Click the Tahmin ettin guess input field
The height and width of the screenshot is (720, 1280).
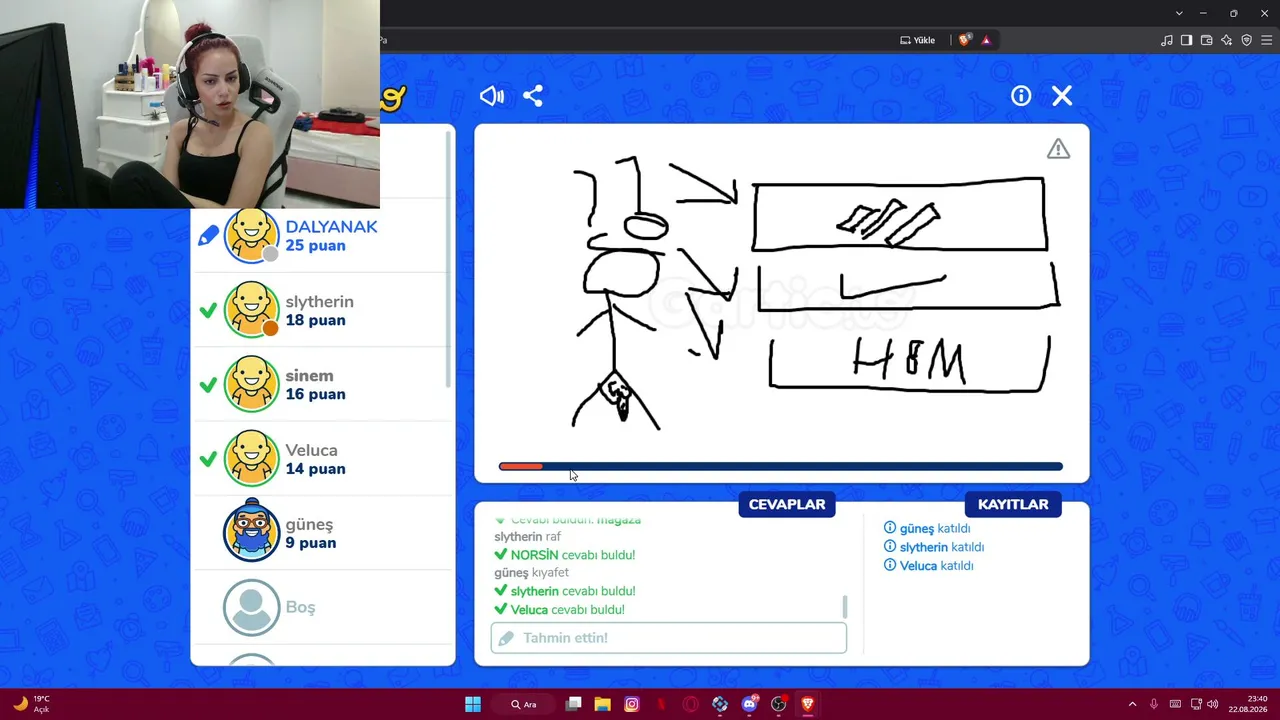[x=669, y=638]
